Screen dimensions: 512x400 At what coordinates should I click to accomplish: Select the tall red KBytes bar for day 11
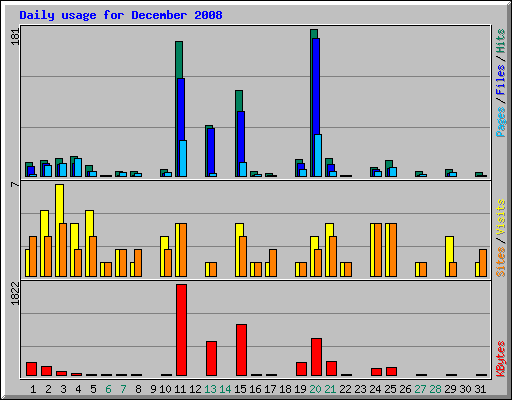[x=181, y=330]
